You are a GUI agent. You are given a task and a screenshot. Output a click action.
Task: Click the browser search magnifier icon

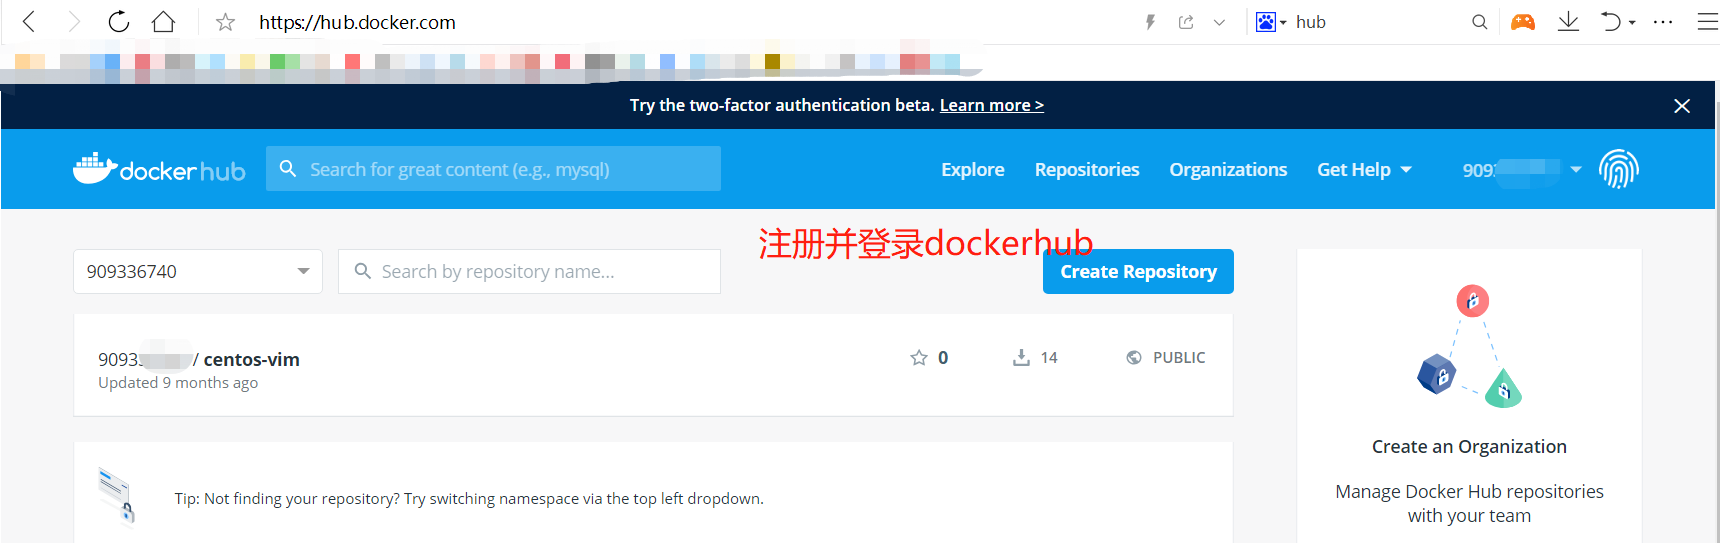[x=1479, y=22]
